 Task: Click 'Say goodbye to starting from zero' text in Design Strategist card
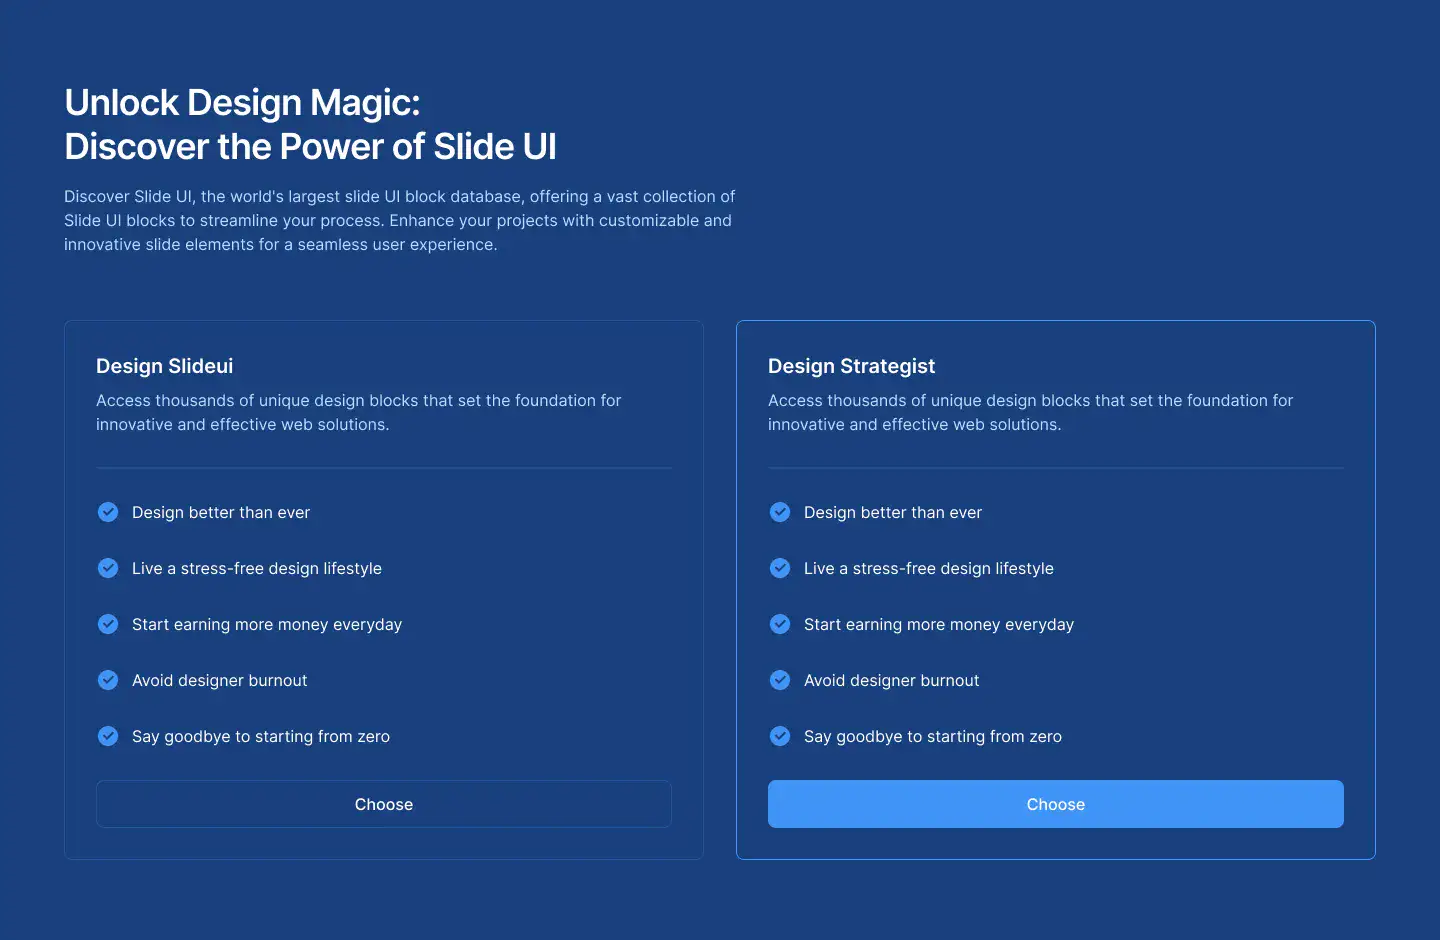pos(933,736)
